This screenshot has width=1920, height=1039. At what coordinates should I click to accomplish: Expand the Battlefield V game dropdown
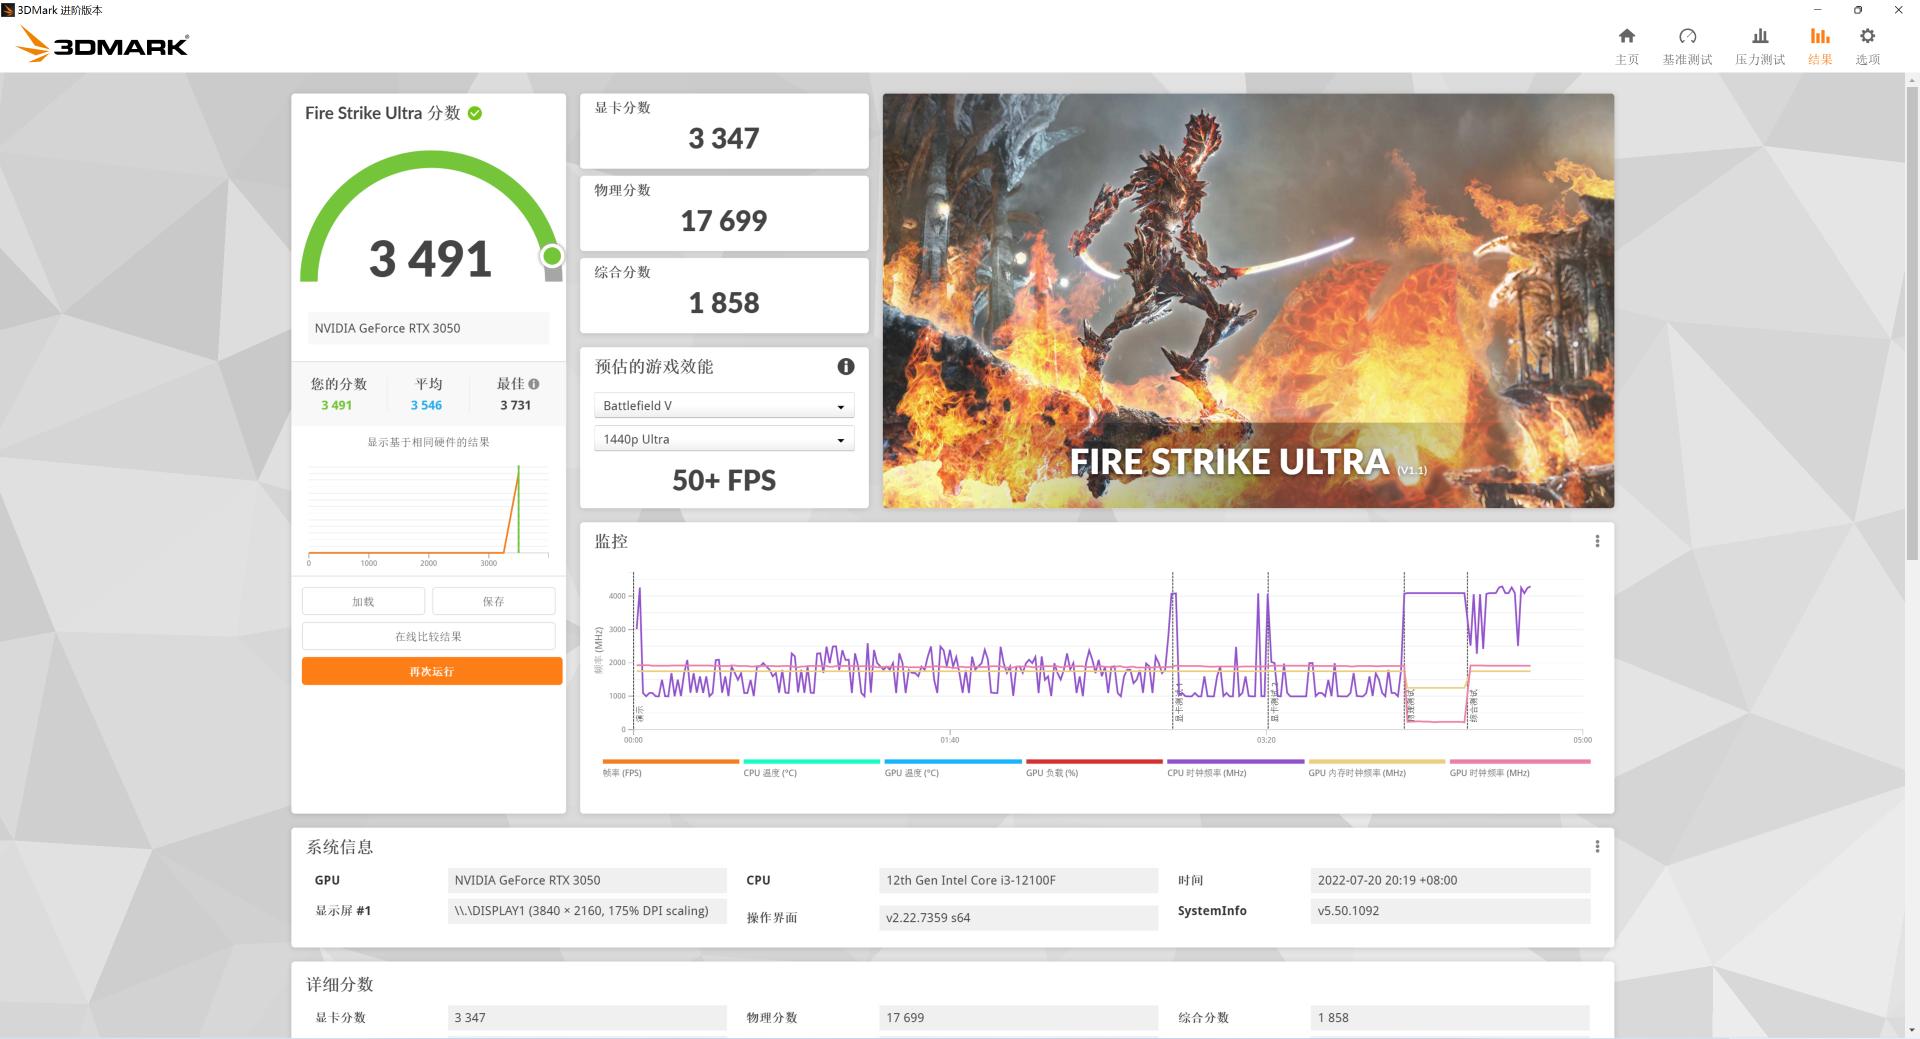pyautogui.click(x=724, y=406)
